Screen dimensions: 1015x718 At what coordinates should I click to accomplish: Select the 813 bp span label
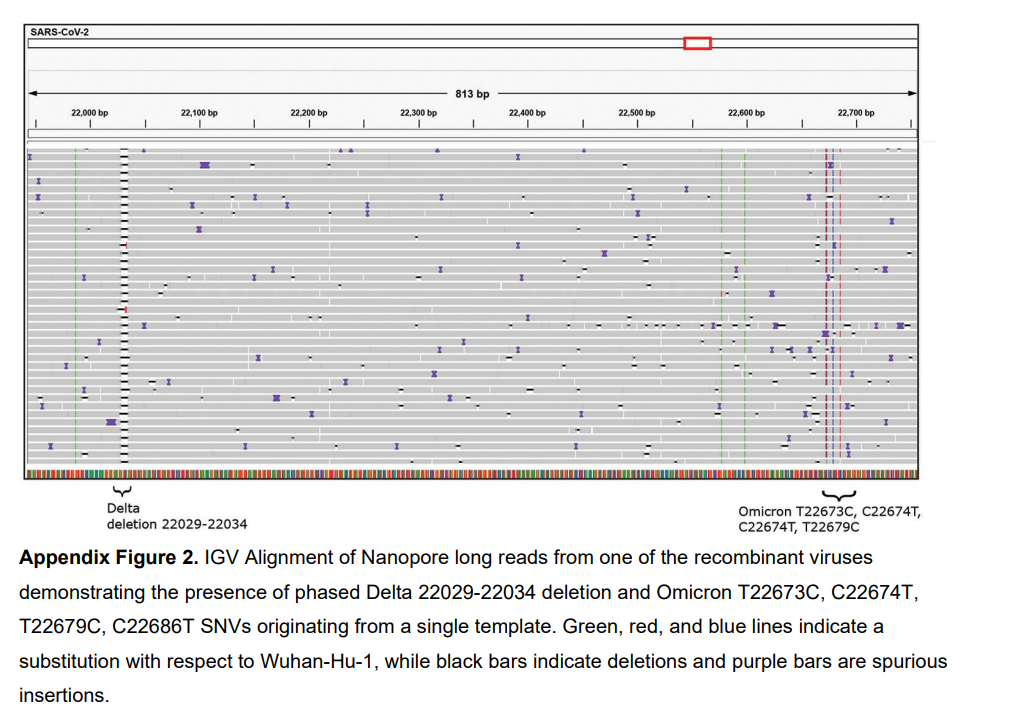click(473, 90)
